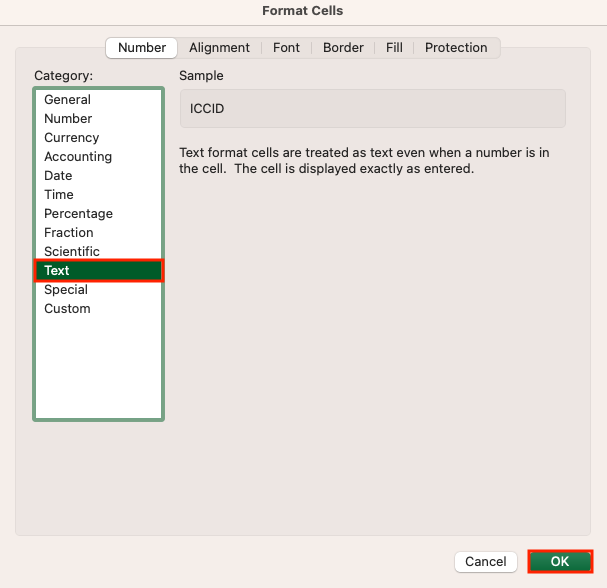Viewport: 607px width, 588px height.
Task: Select the Date category
Action: pos(98,175)
